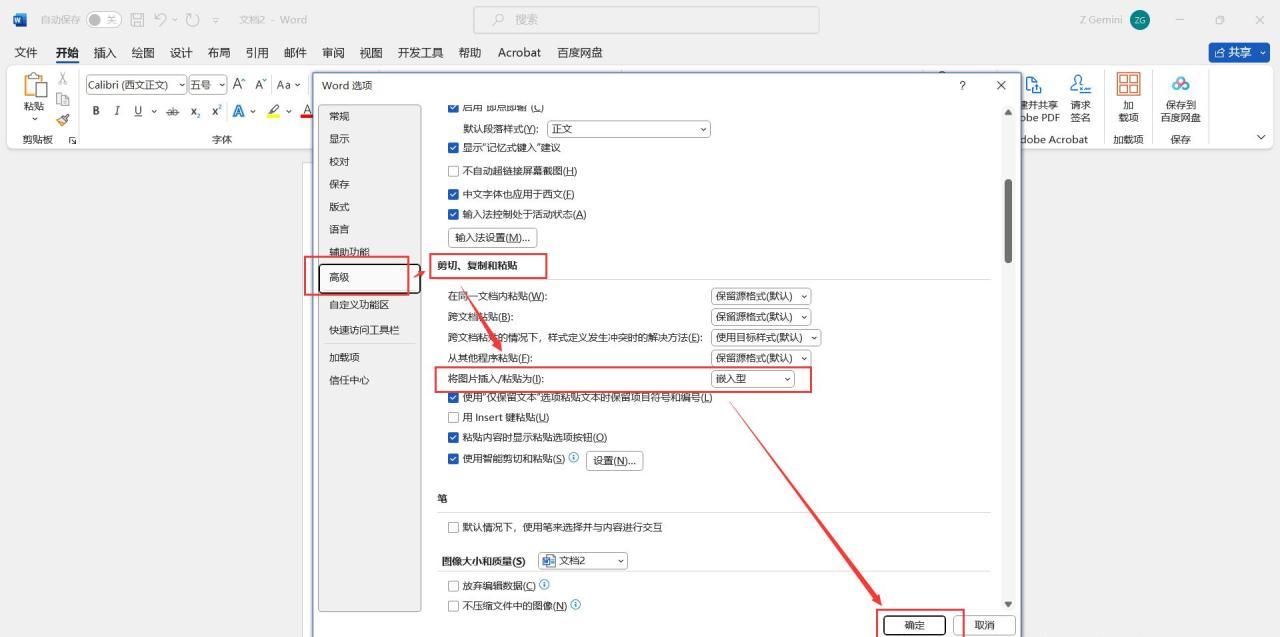Toggle Italic formatting icon
The height and width of the screenshot is (637, 1280).
117,111
